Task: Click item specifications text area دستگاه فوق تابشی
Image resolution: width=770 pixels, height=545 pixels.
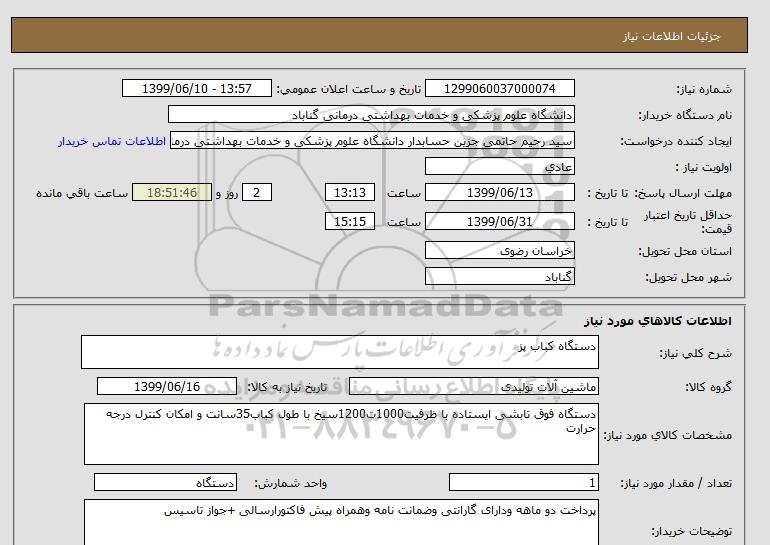Action: 341,434
